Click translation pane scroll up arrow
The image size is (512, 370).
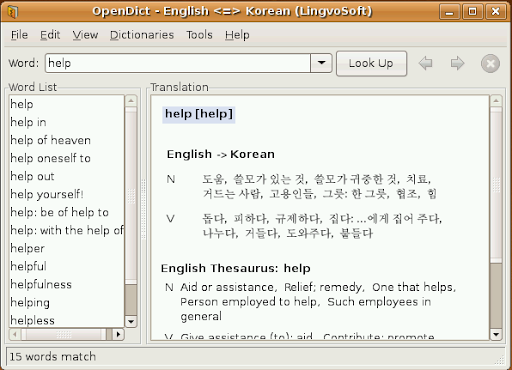tap(496, 100)
